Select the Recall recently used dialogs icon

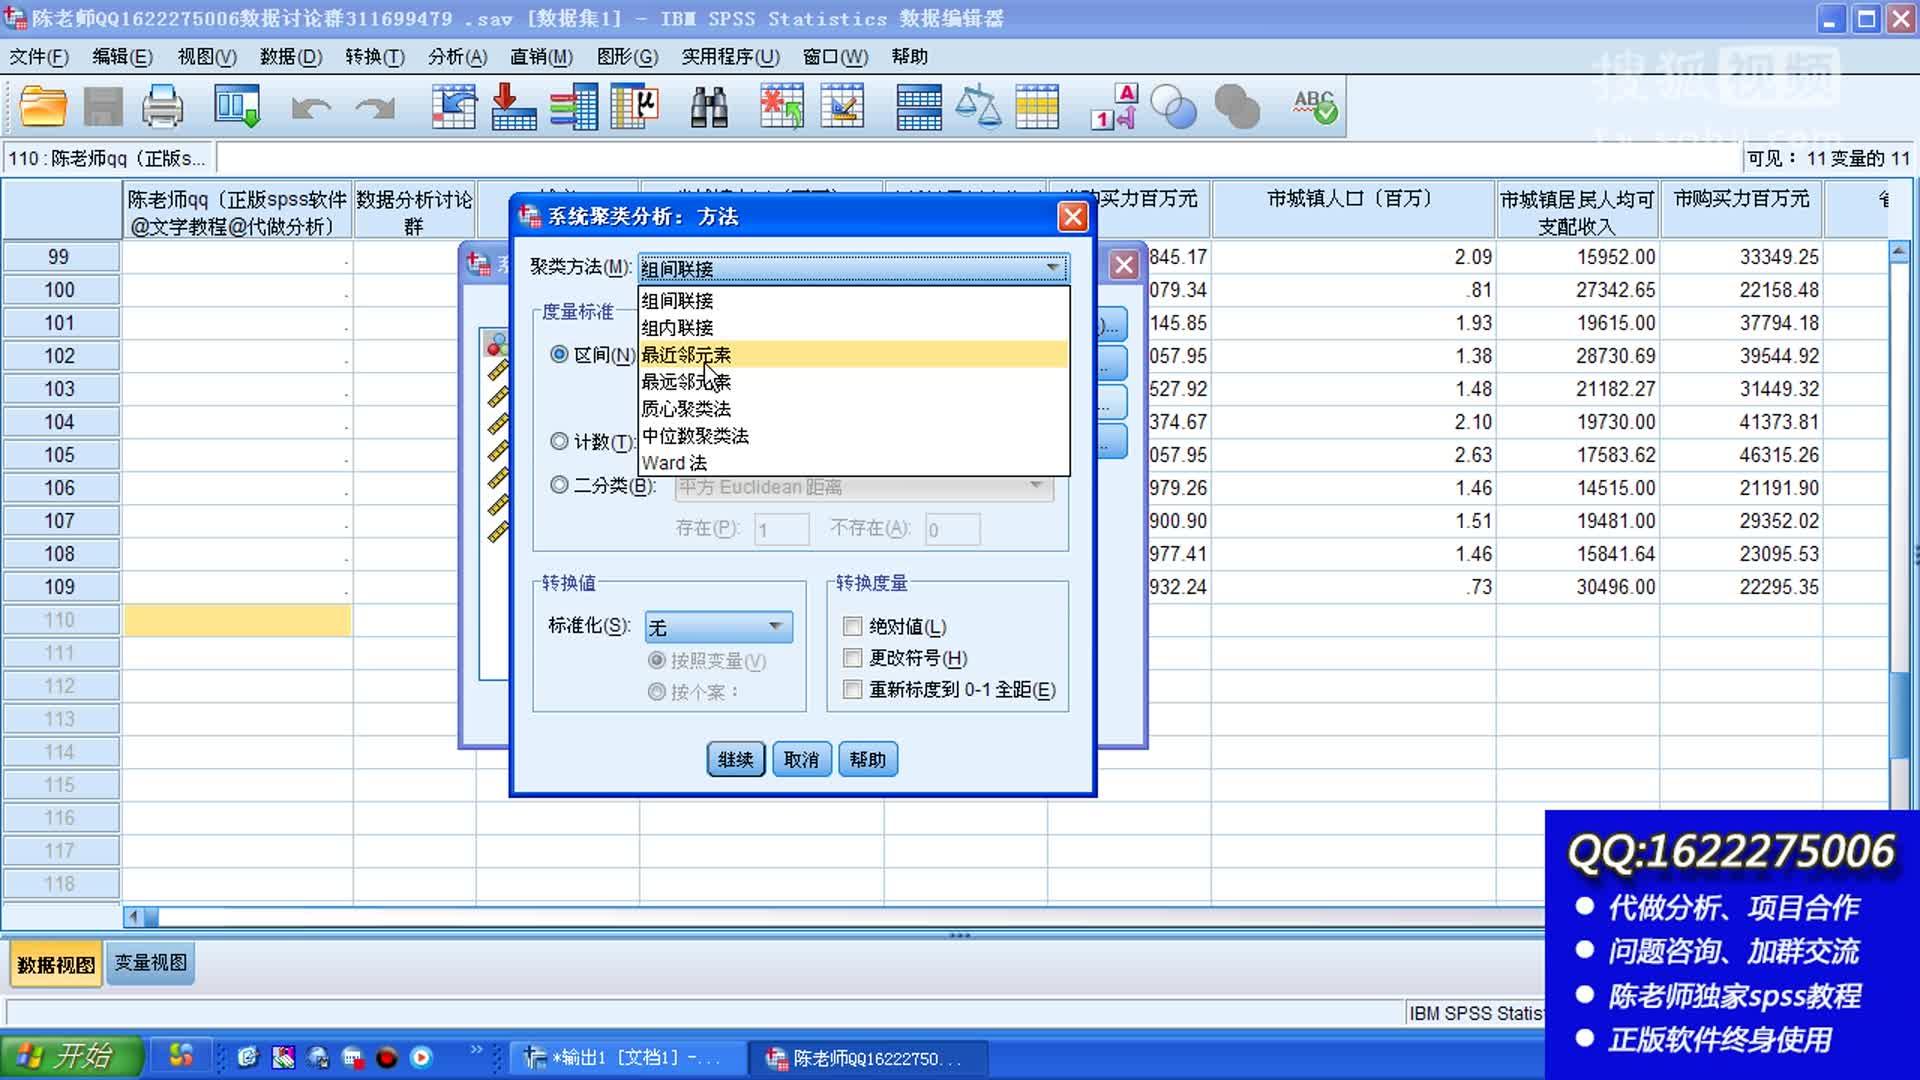click(236, 106)
